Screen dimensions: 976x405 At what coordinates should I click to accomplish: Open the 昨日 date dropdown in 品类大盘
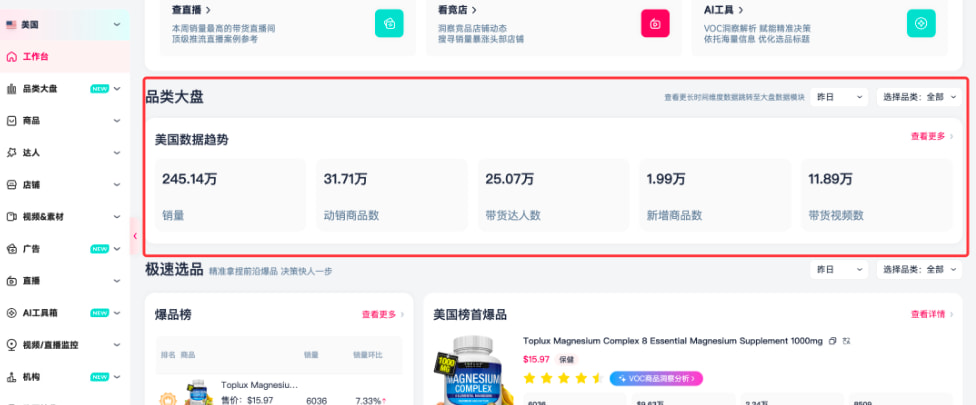click(839, 97)
